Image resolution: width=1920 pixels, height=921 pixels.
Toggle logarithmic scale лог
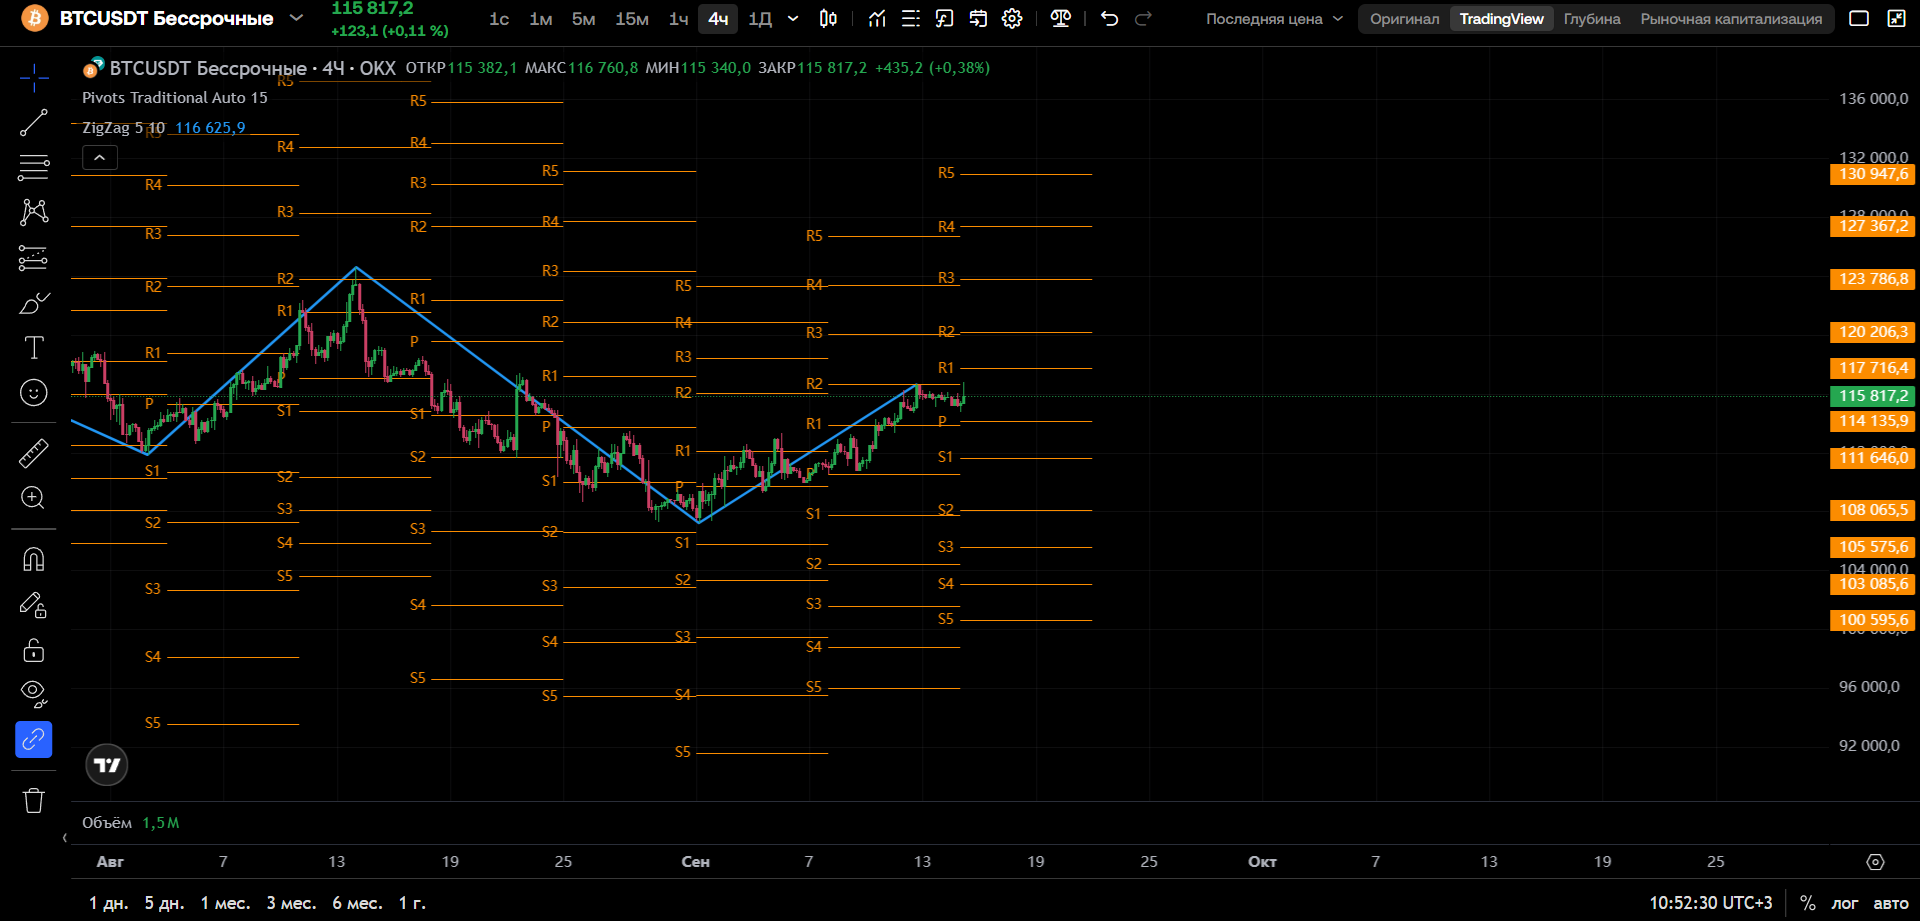click(x=1844, y=903)
